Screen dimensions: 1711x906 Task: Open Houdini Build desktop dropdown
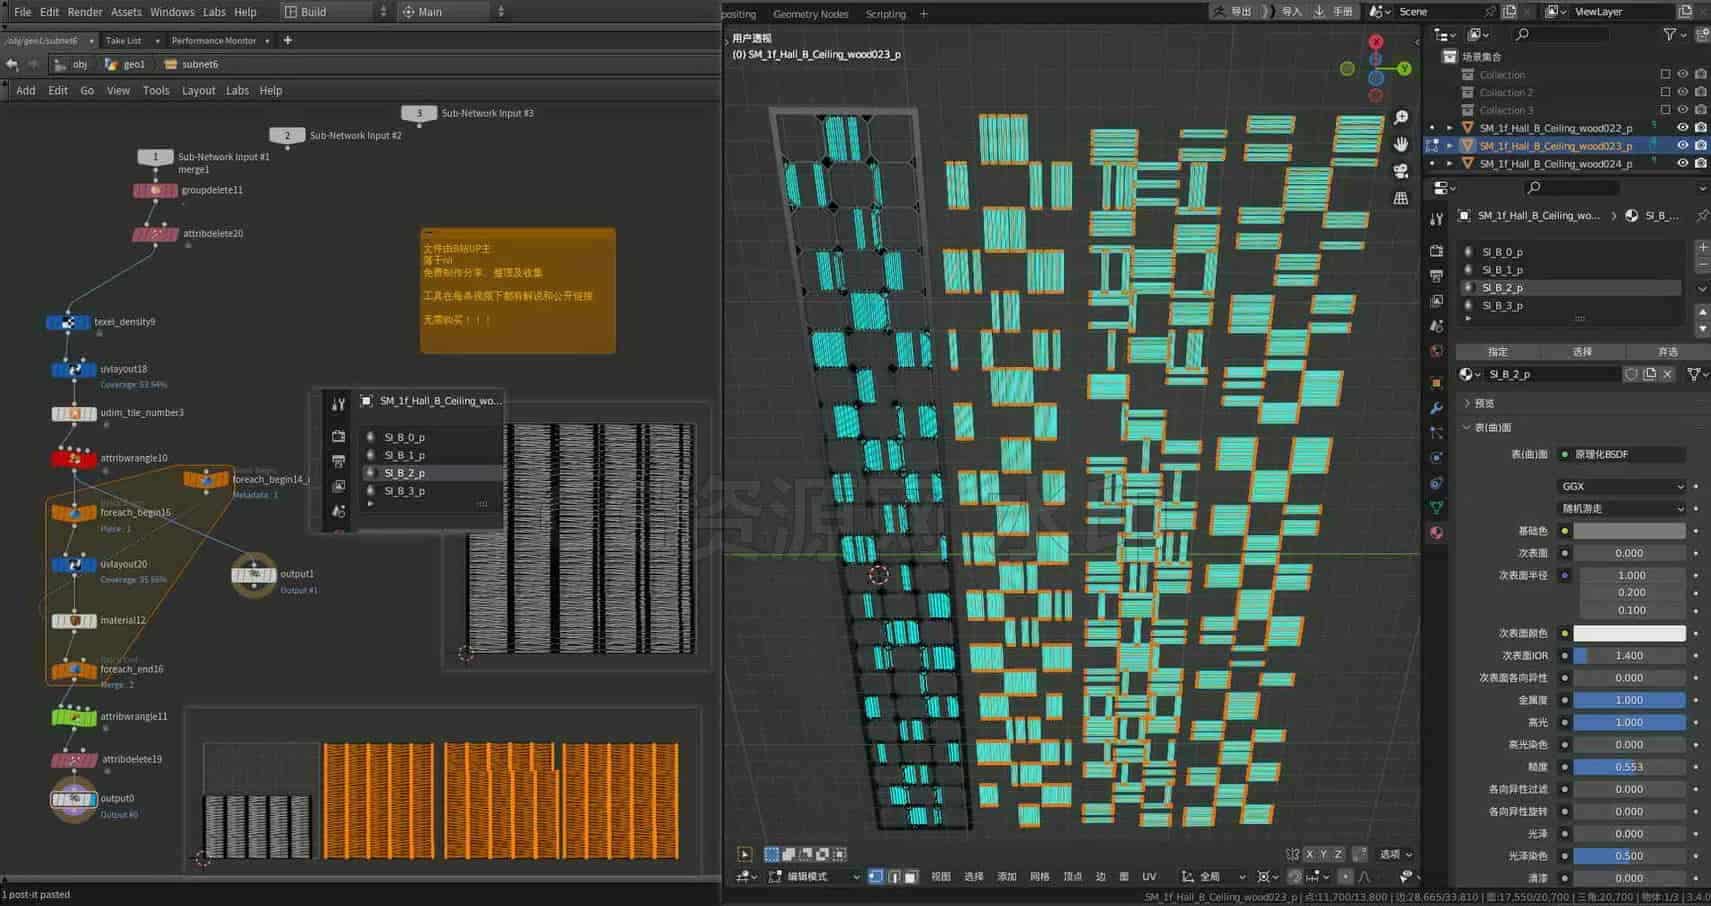pyautogui.click(x=336, y=12)
